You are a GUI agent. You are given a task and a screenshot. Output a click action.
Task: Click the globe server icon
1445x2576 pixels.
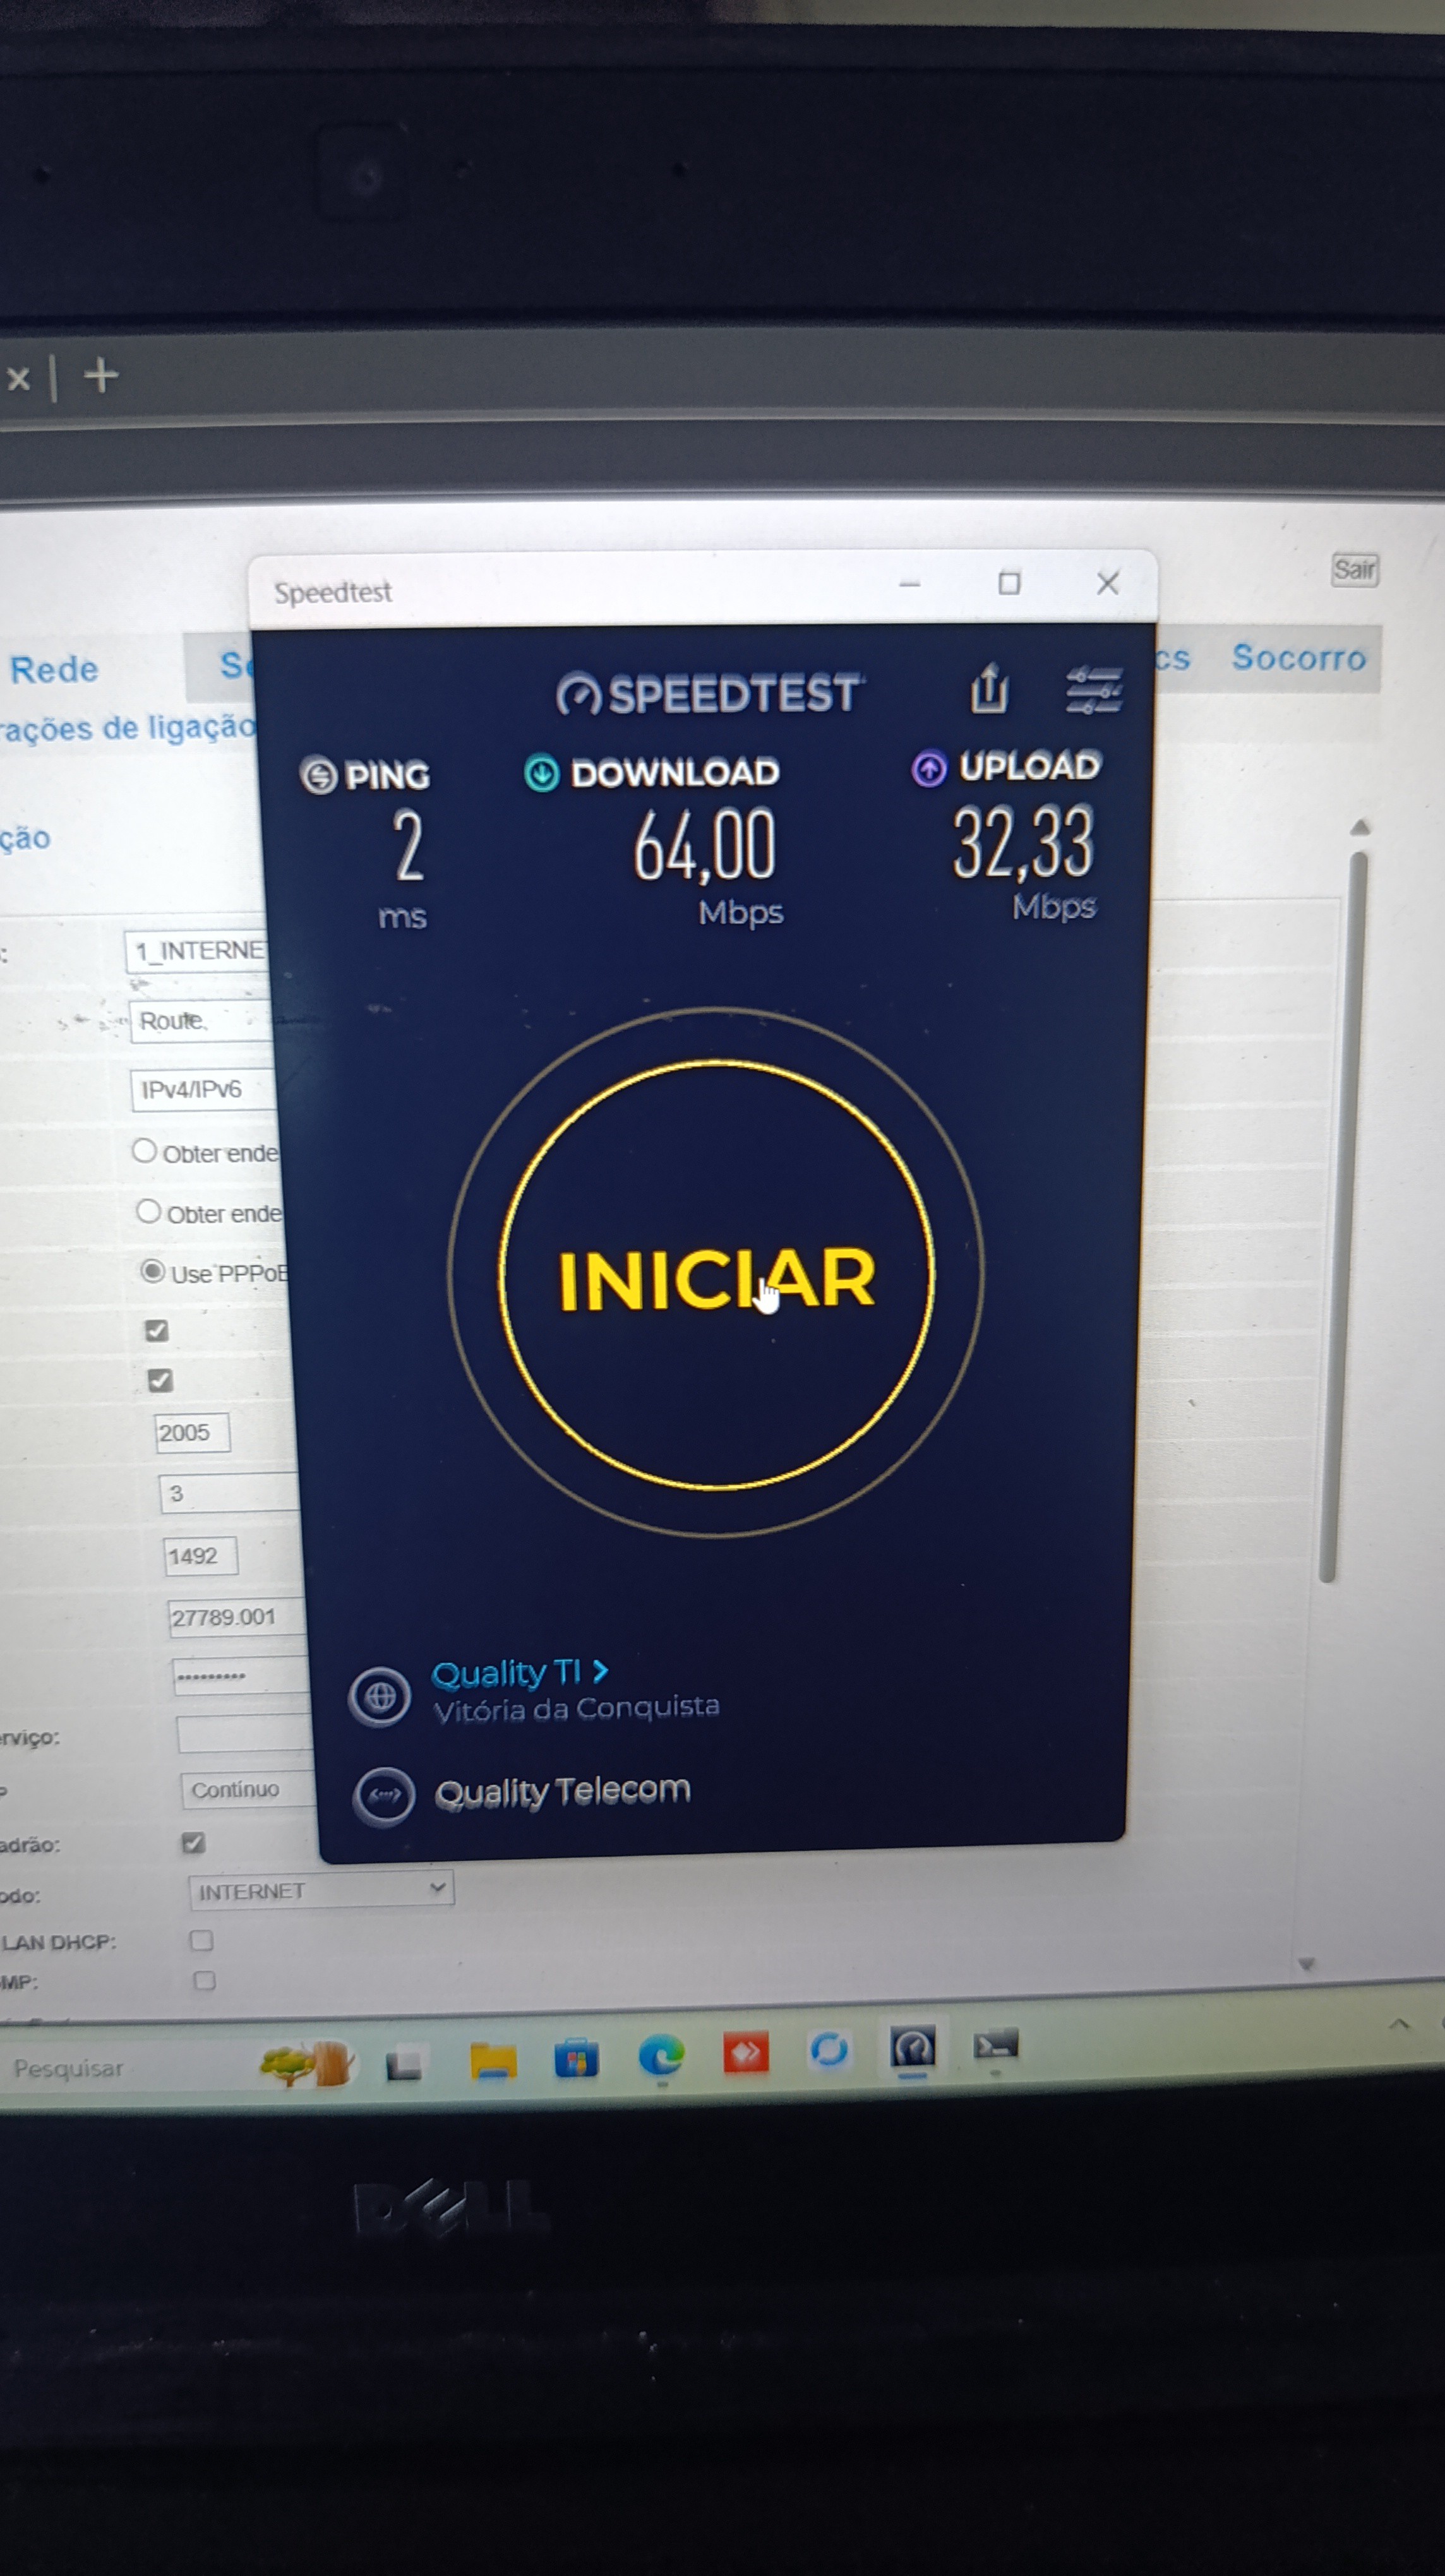[x=379, y=1696]
